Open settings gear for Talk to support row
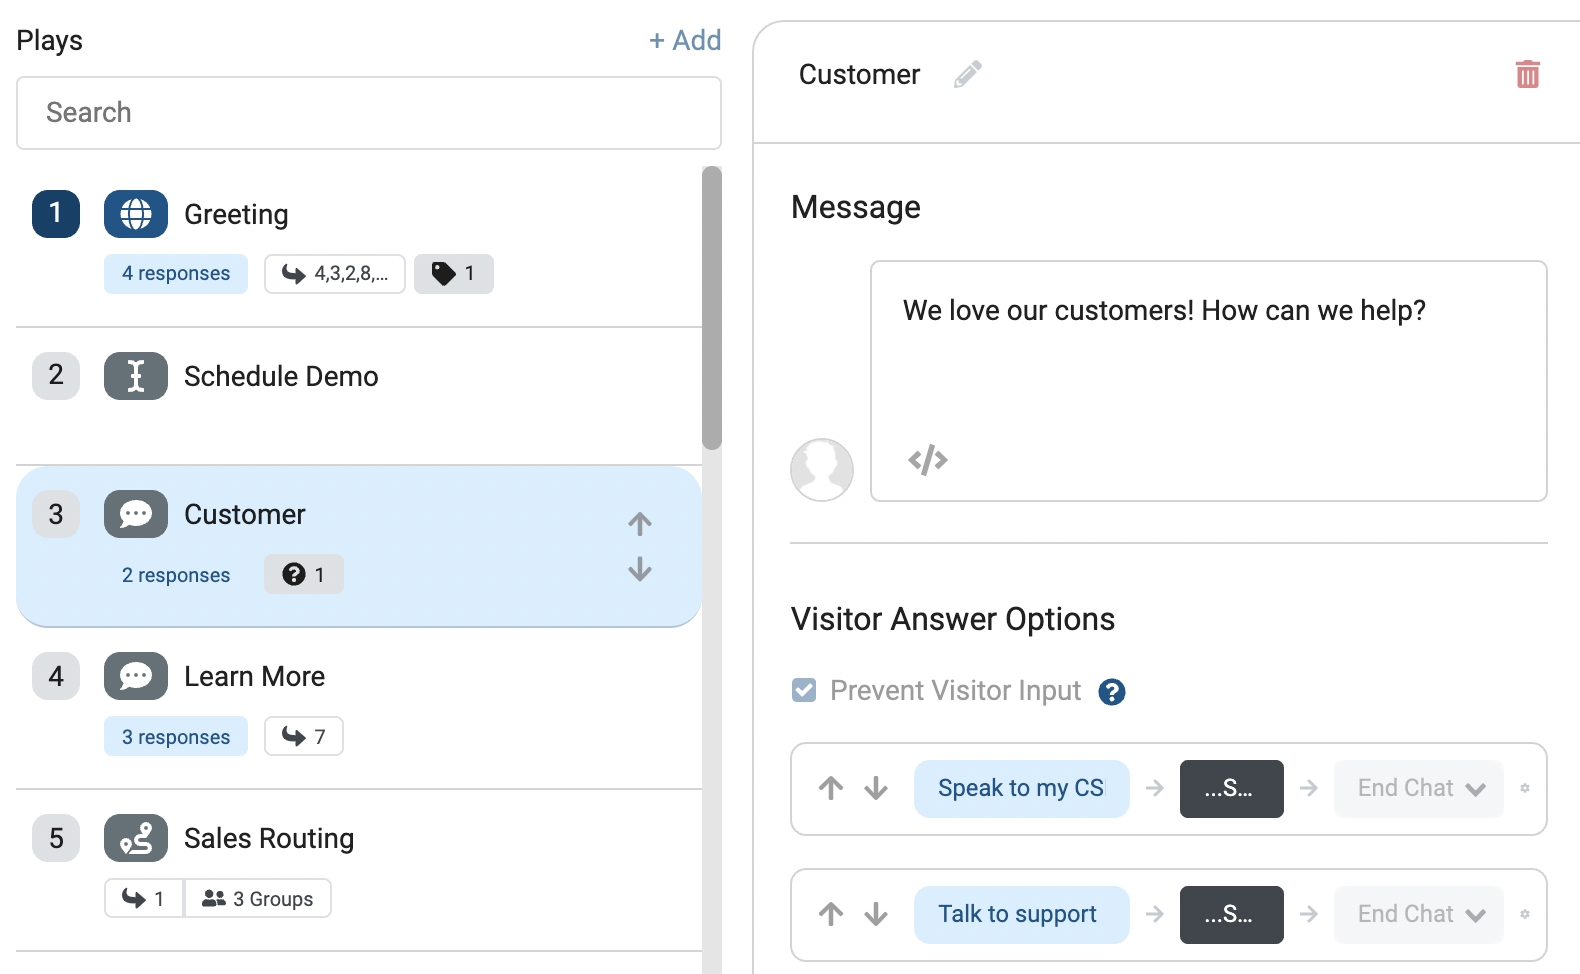 pyautogui.click(x=1524, y=914)
